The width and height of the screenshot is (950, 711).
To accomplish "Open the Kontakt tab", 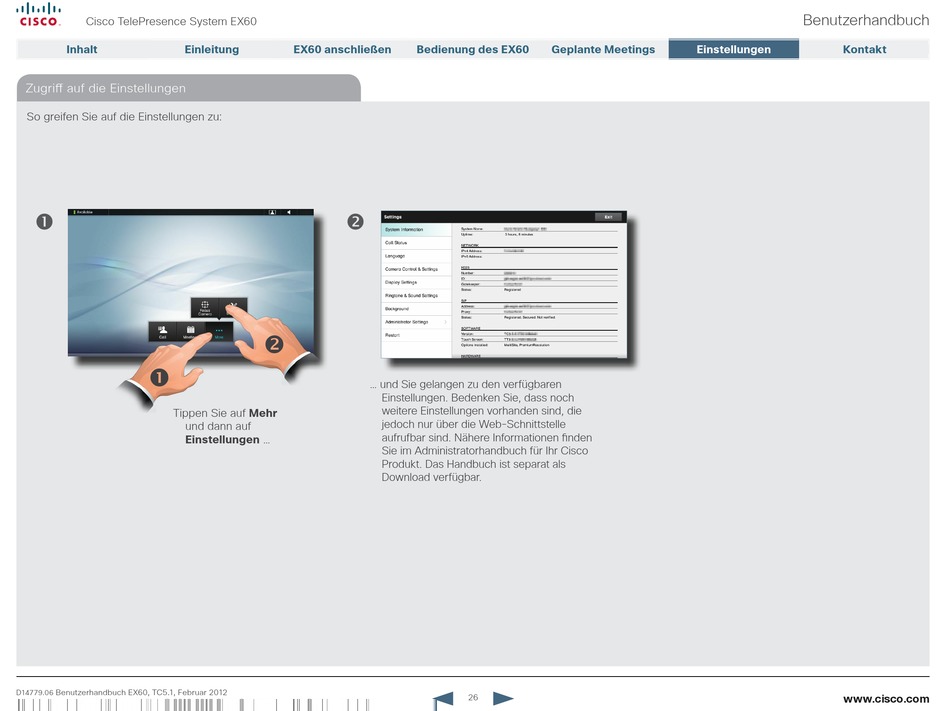I will [x=864, y=50].
